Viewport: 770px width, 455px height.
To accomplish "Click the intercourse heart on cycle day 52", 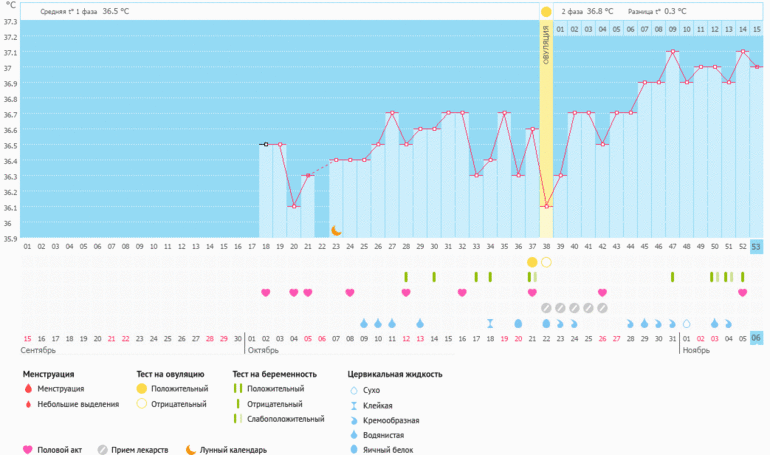I will 743,293.
